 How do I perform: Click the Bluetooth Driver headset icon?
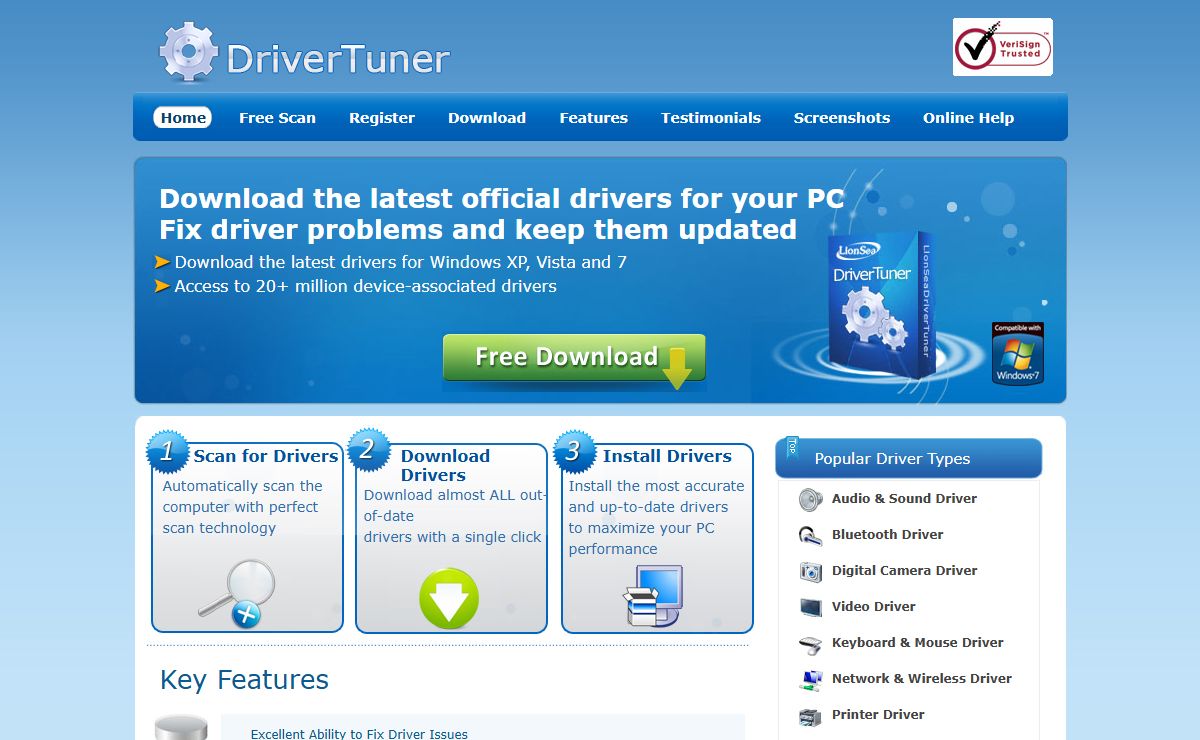[811, 535]
